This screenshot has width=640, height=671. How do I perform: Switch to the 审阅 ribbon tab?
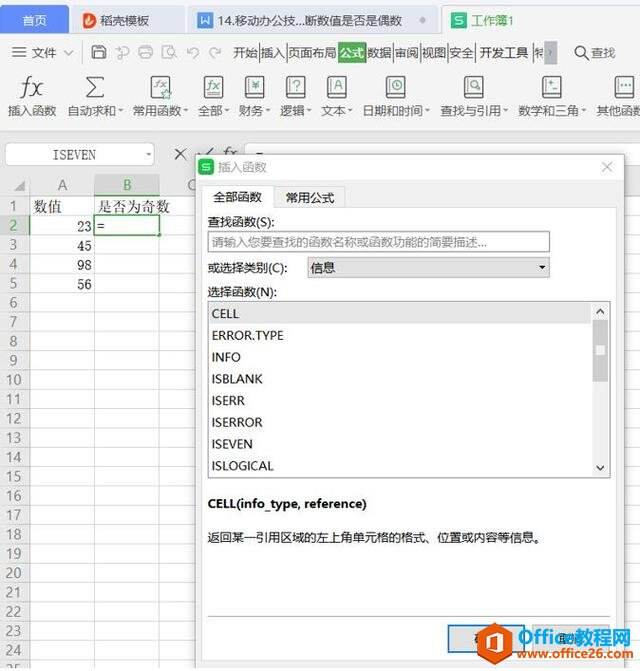tap(406, 53)
